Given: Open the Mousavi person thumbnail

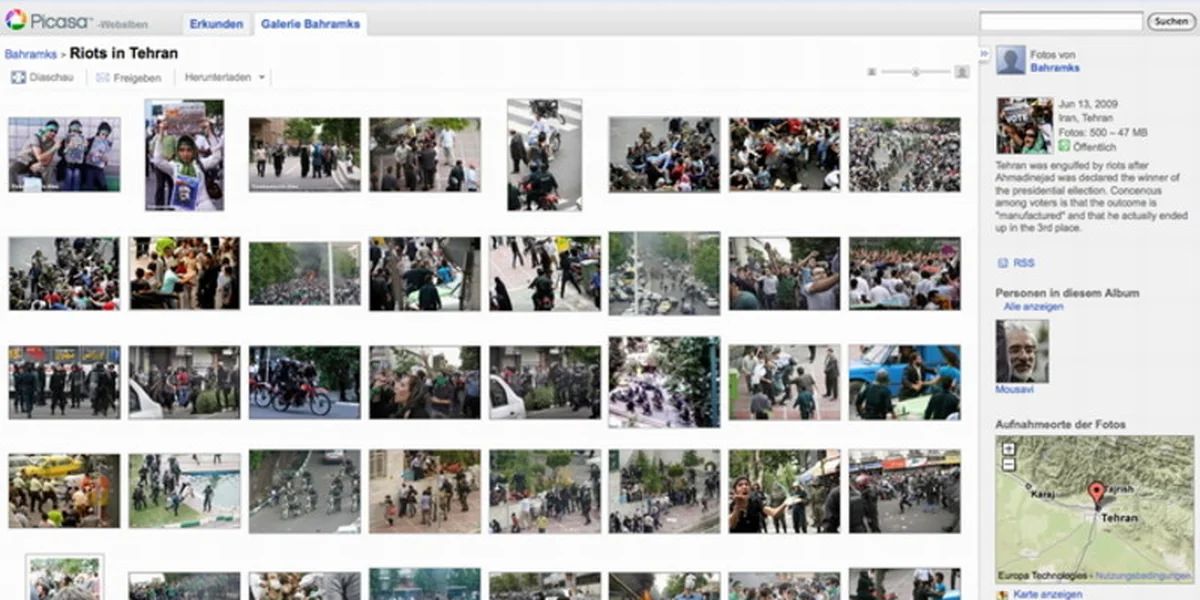Looking at the screenshot, I should pyautogui.click(x=1022, y=351).
